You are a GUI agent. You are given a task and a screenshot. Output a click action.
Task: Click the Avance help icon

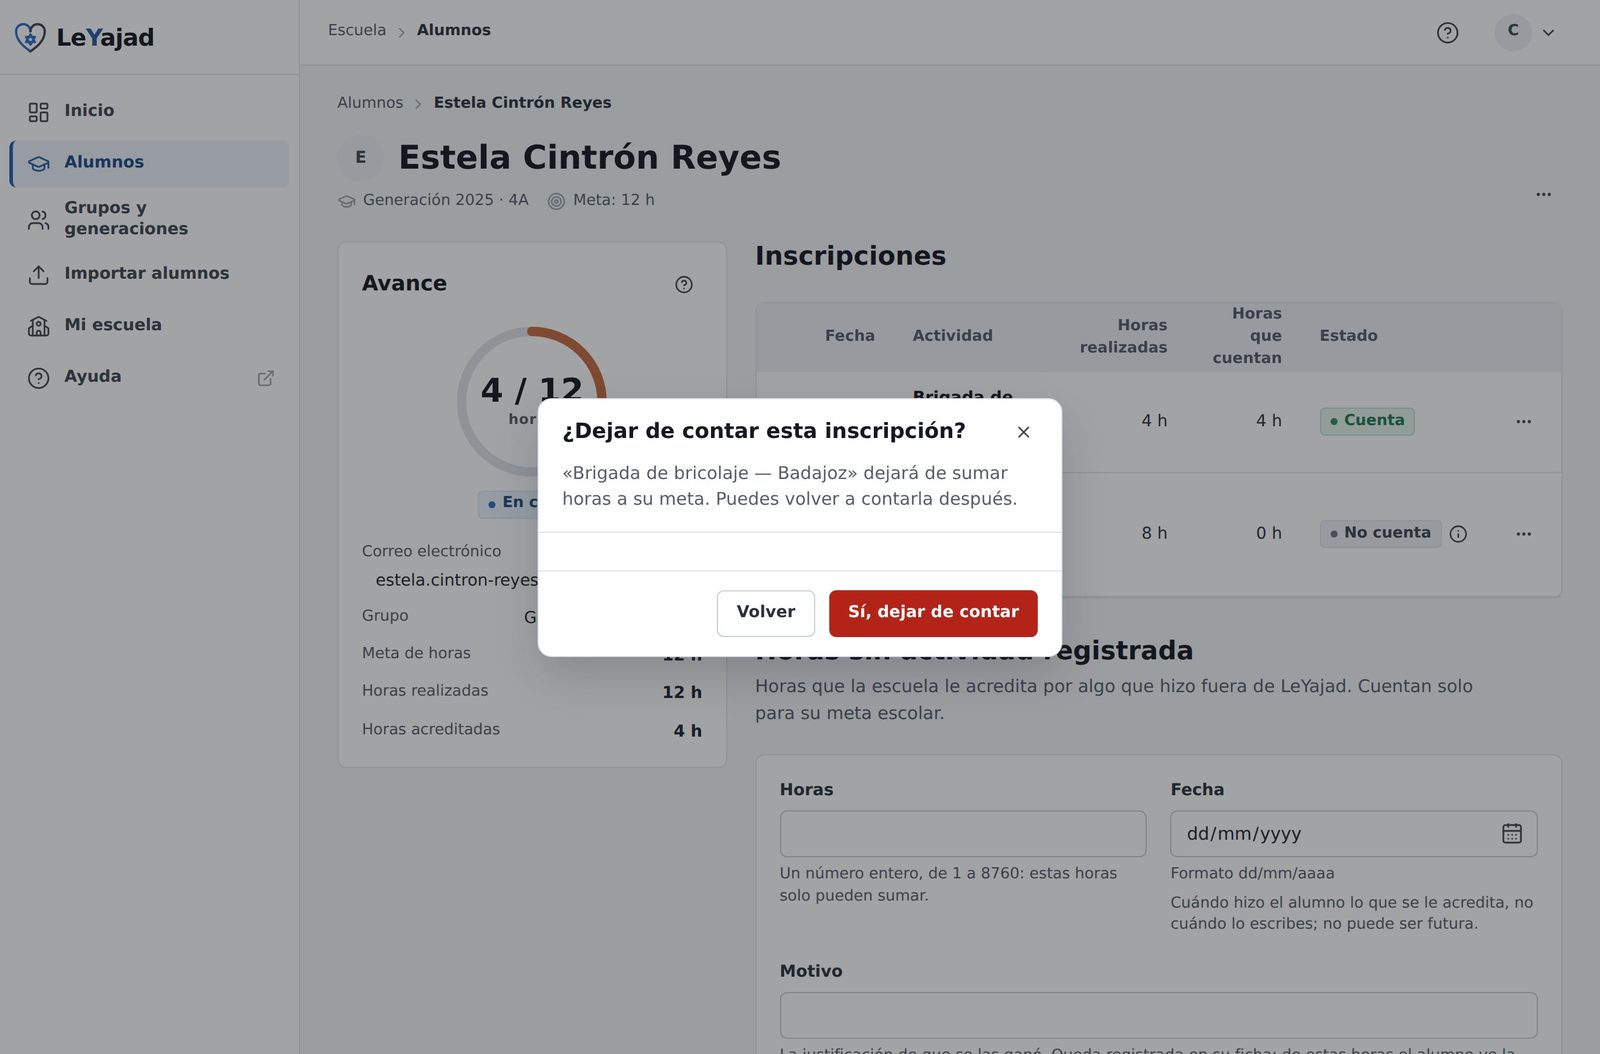(684, 285)
